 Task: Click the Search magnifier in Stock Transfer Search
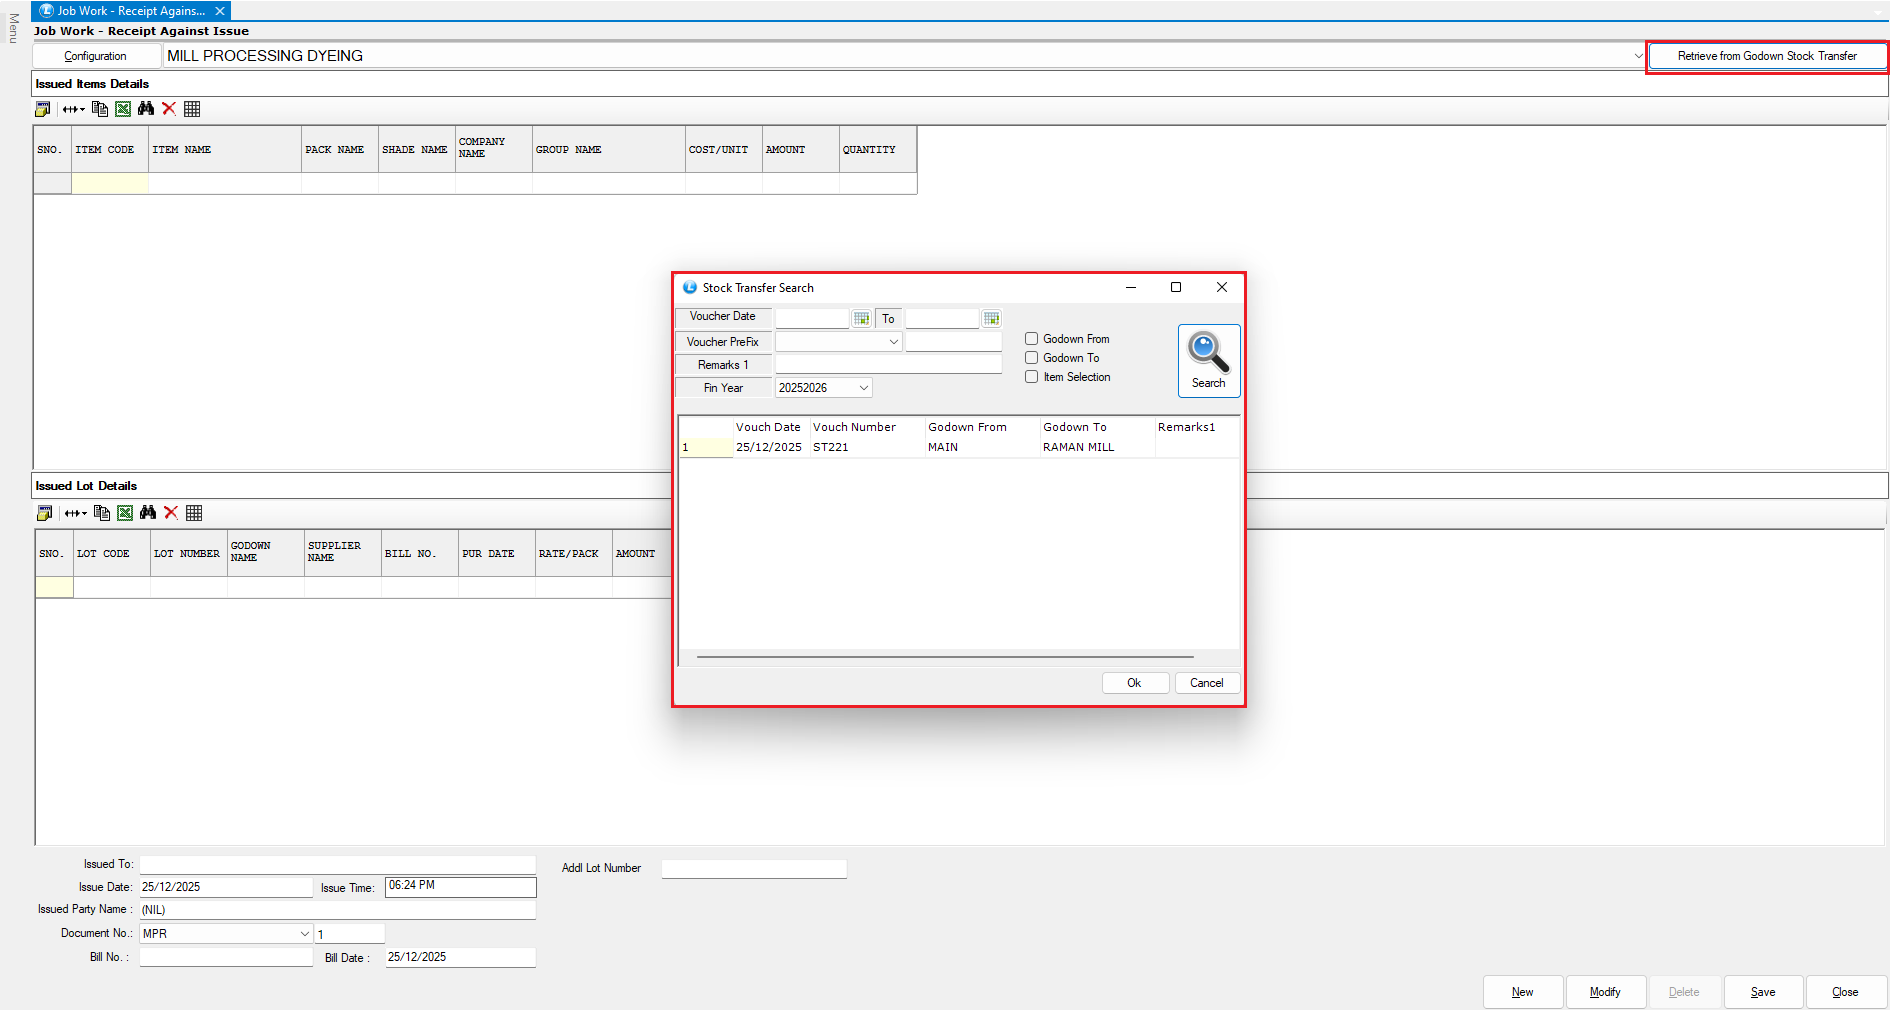tap(1208, 360)
